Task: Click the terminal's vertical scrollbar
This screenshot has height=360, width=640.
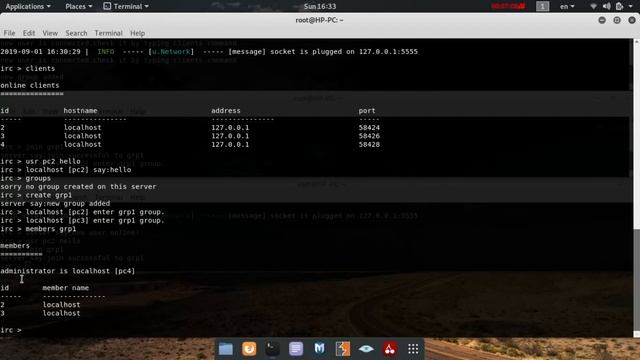Action: (636, 188)
